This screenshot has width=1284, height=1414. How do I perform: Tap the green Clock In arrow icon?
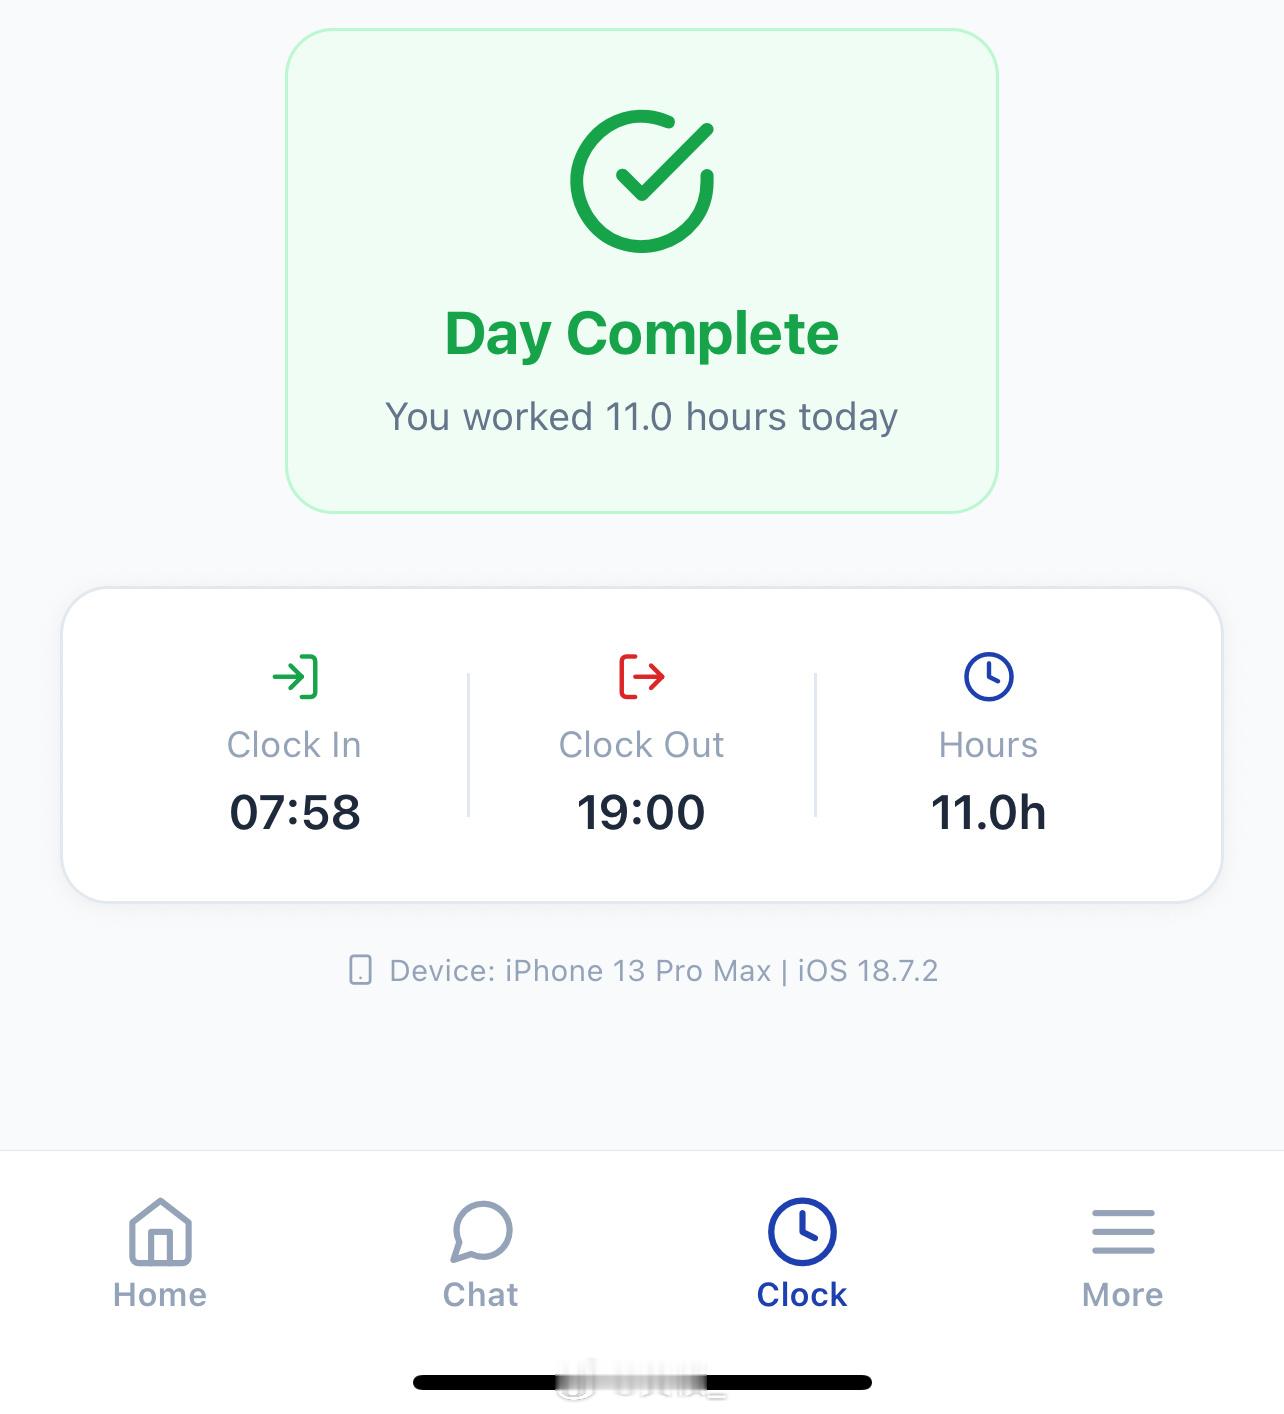[x=295, y=677]
